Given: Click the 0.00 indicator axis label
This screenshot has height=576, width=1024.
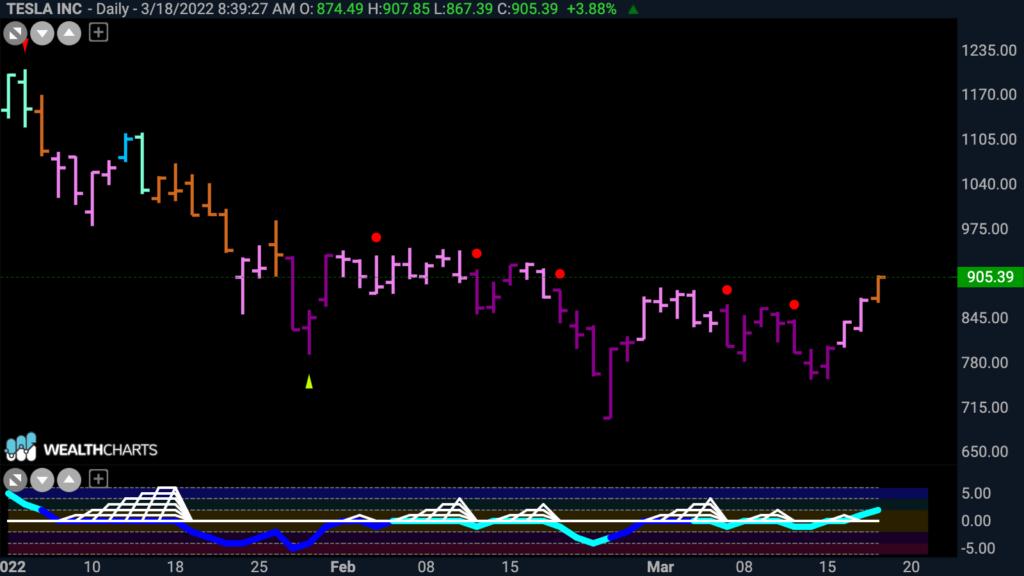Looking at the screenshot, I should pos(976,521).
